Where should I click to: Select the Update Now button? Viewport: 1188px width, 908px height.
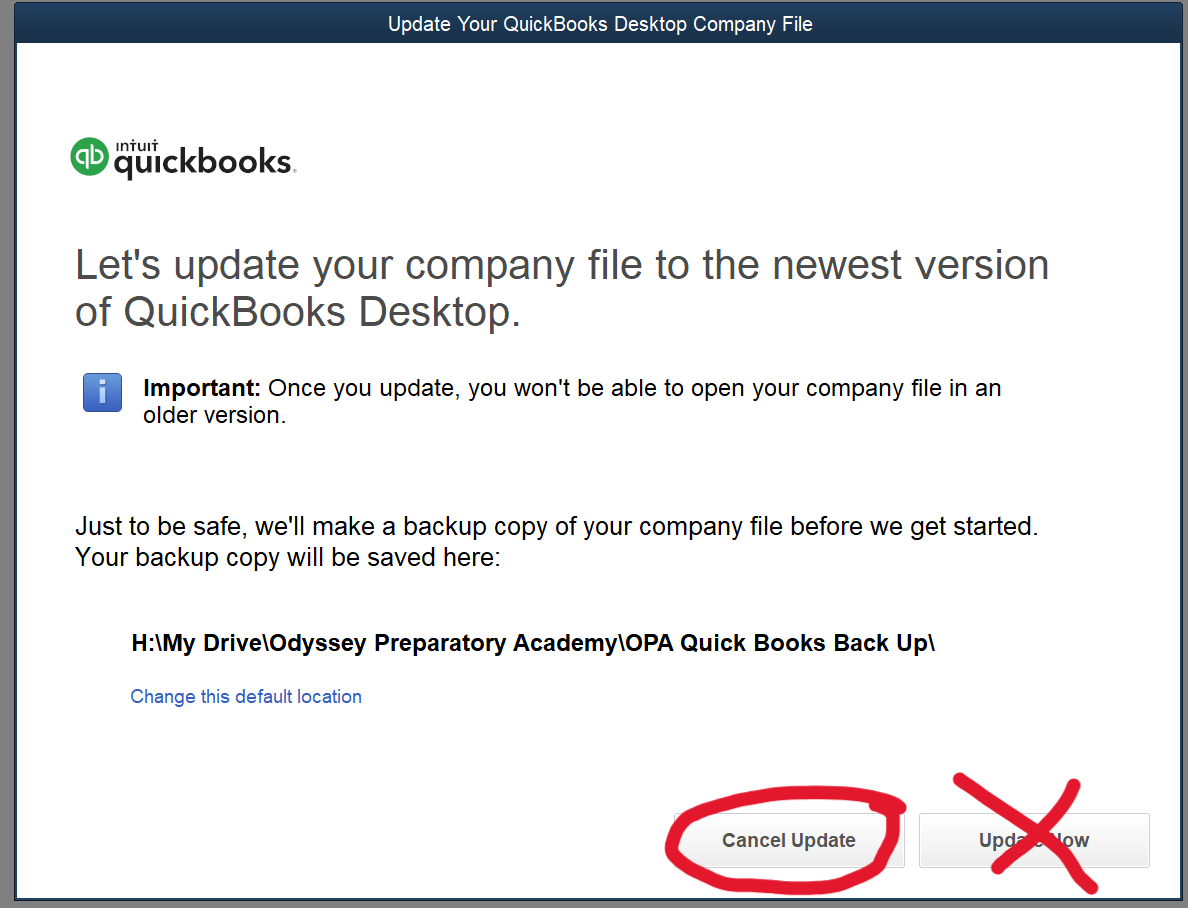1033,840
